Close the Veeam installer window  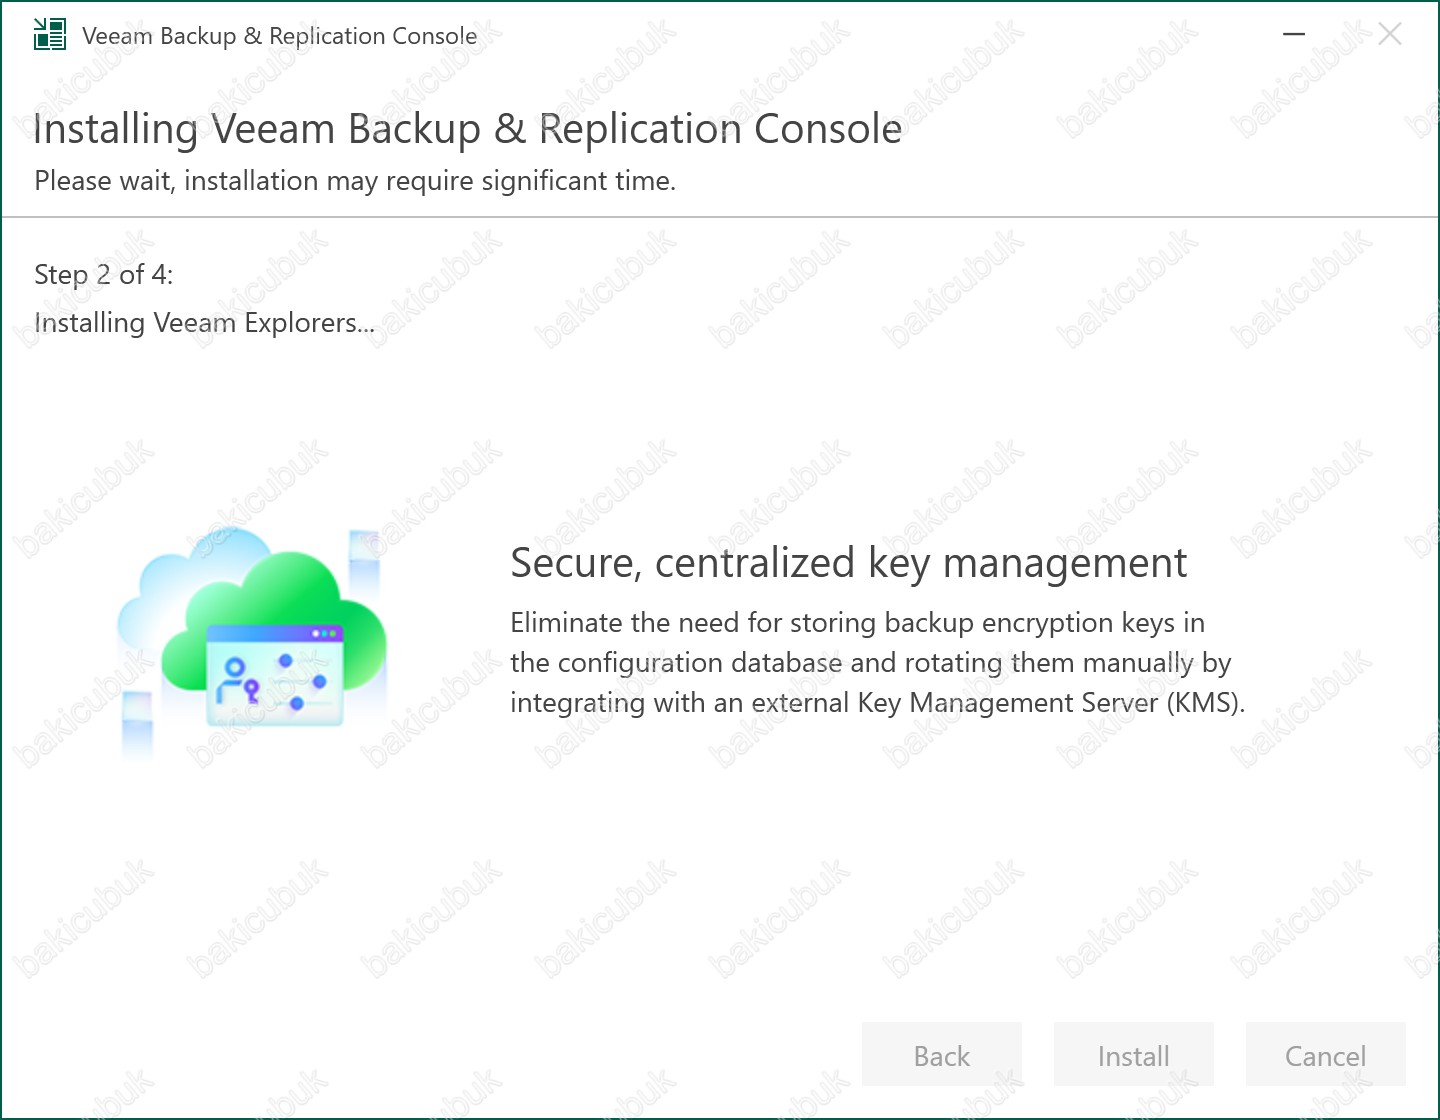(1389, 35)
